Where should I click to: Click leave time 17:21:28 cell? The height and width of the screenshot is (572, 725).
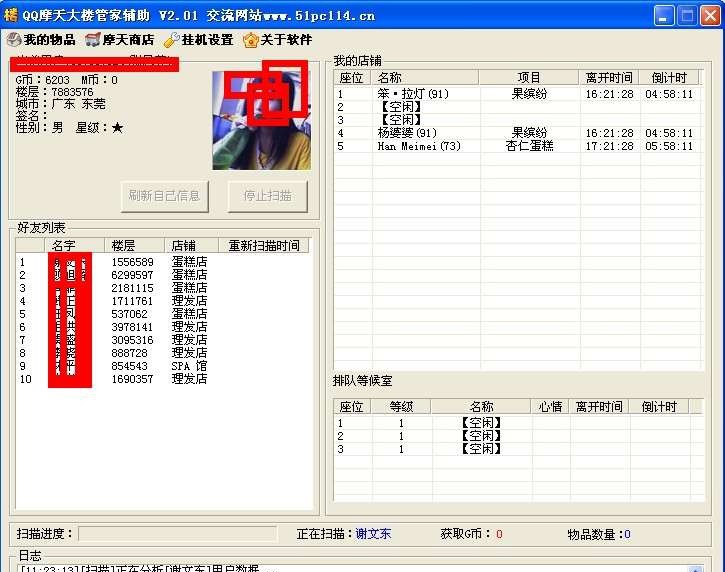click(x=609, y=147)
